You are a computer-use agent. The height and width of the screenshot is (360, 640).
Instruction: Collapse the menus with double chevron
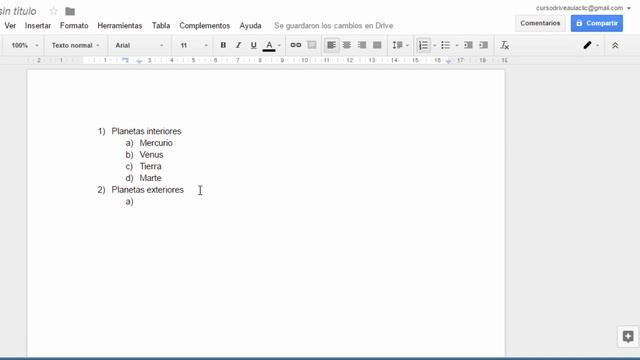click(615, 45)
